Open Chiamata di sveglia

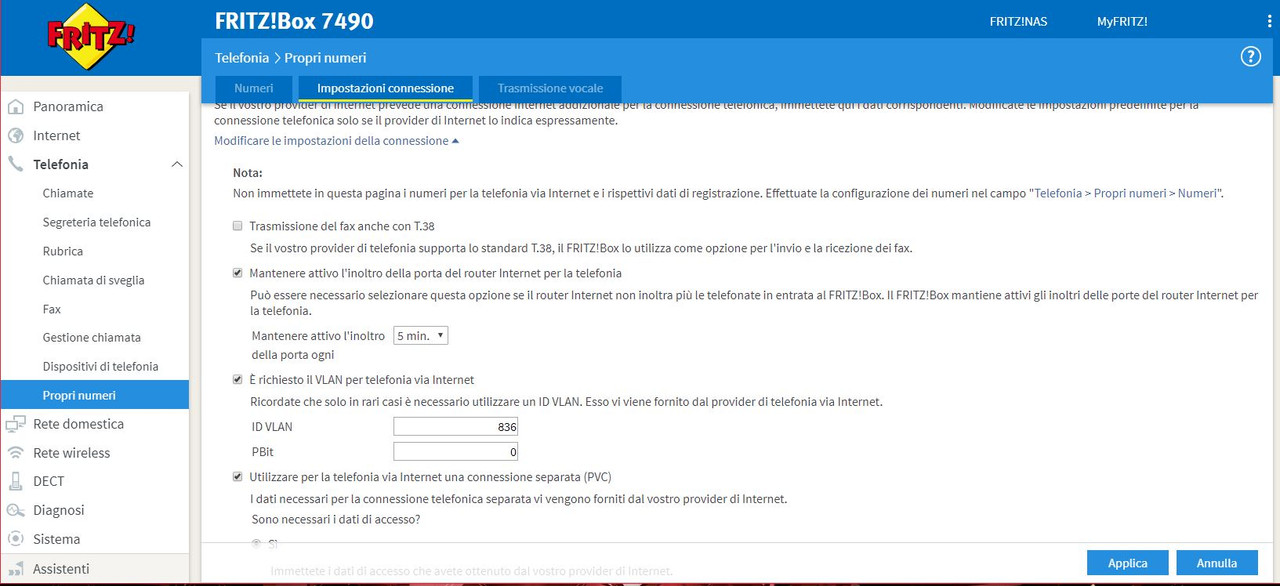(95, 280)
